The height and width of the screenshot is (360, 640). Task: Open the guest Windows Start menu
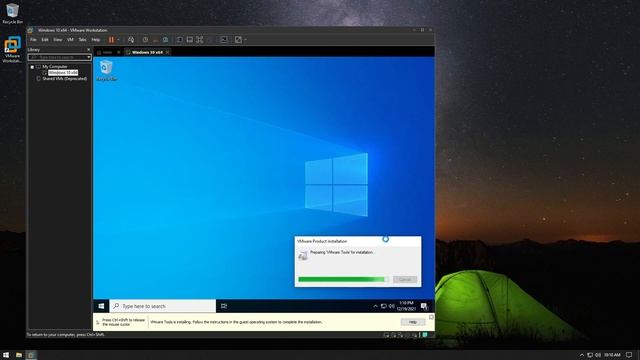tap(101, 306)
